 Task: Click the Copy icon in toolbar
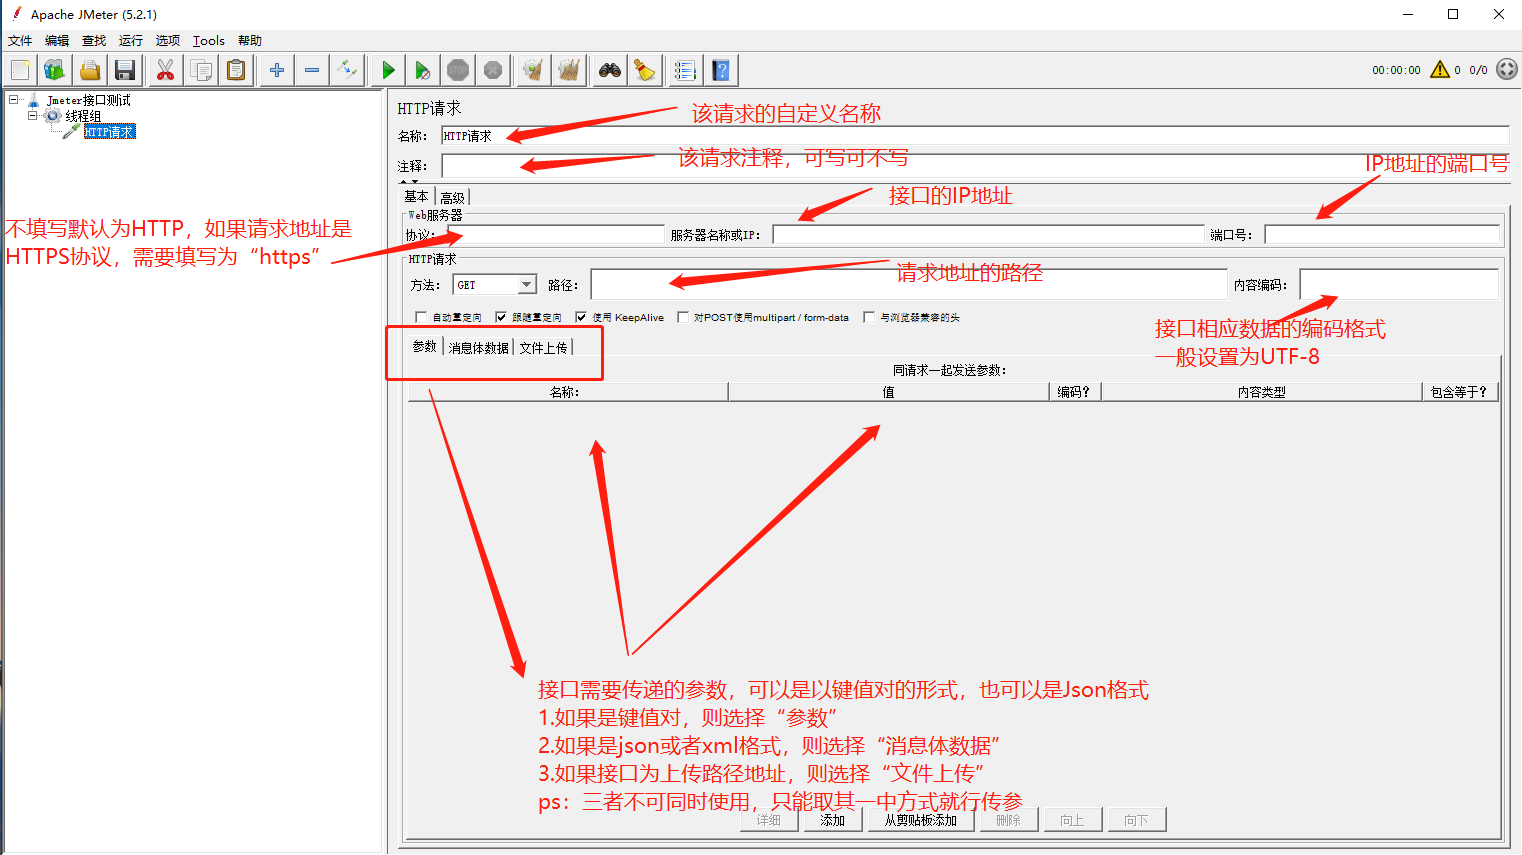click(201, 70)
